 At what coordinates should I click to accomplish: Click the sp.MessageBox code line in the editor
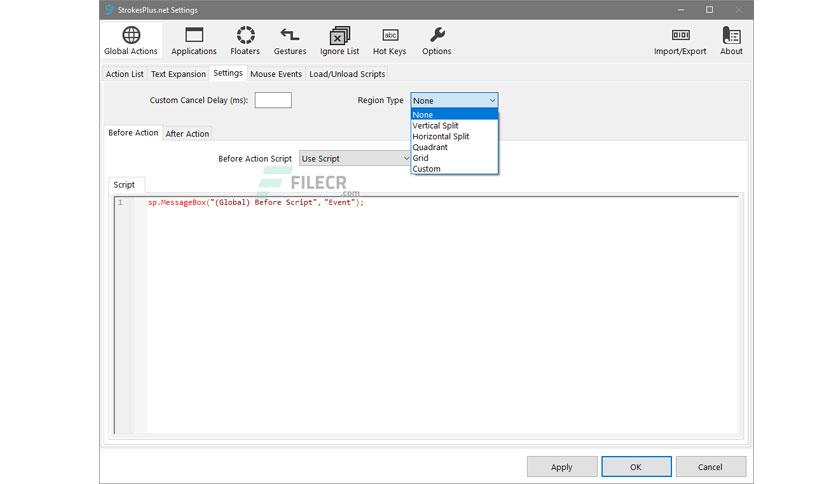click(256, 203)
